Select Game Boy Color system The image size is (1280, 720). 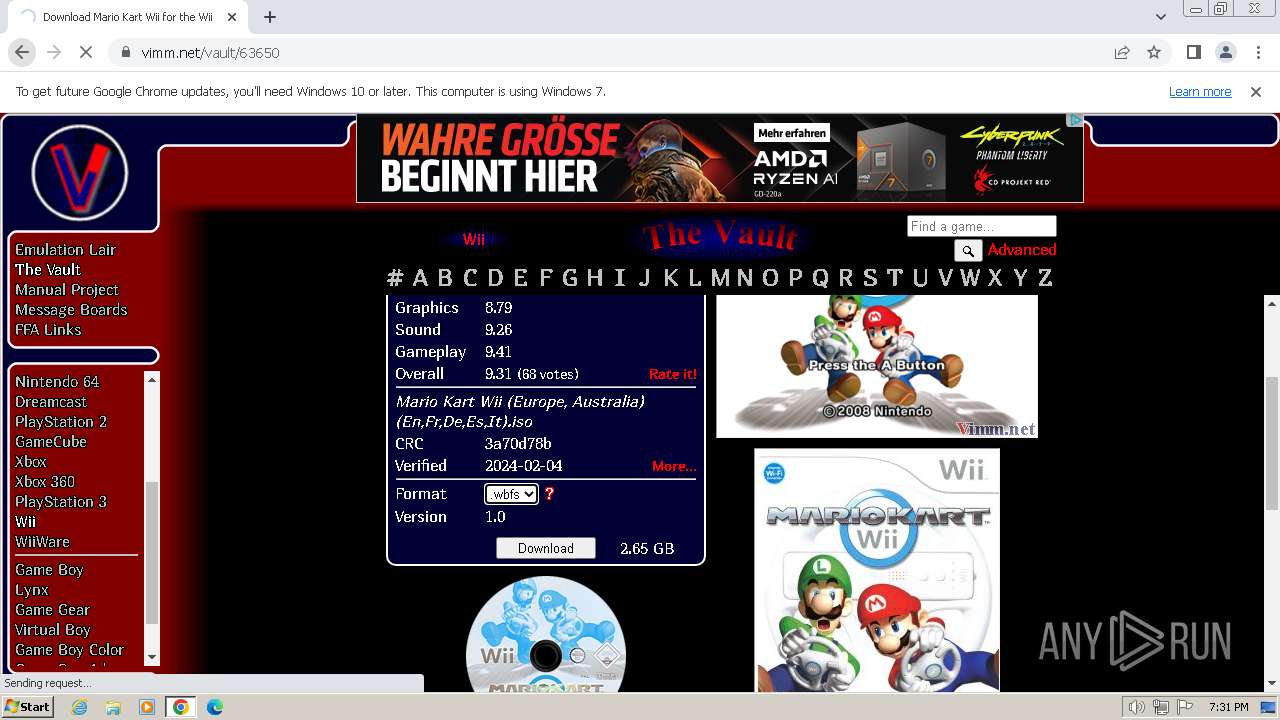click(x=69, y=650)
